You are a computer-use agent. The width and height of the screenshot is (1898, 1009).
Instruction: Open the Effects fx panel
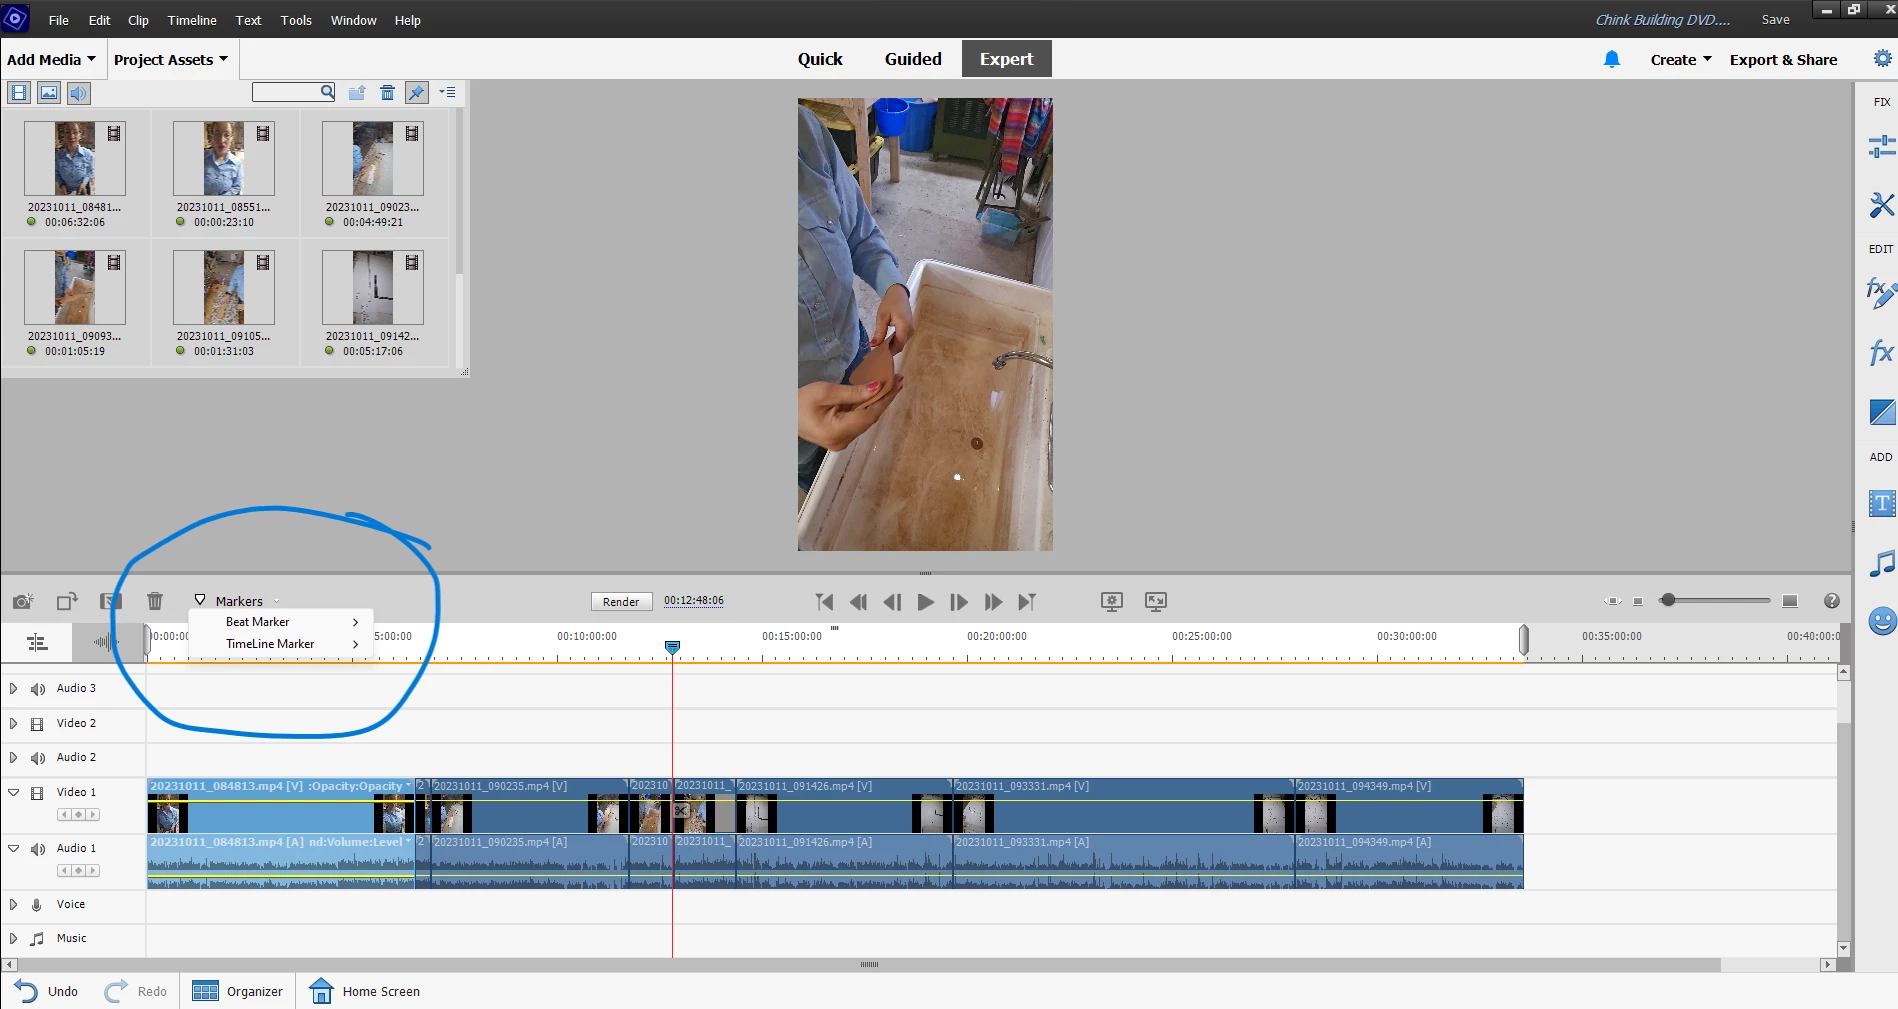point(1881,353)
